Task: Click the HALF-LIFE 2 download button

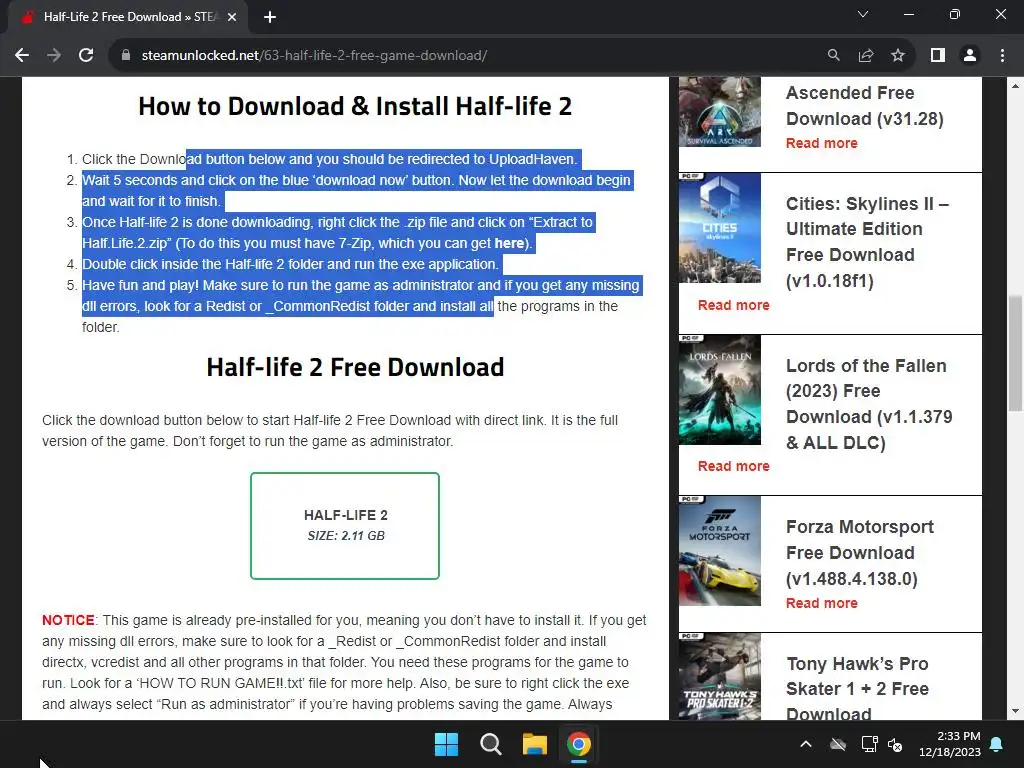Action: point(345,526)
